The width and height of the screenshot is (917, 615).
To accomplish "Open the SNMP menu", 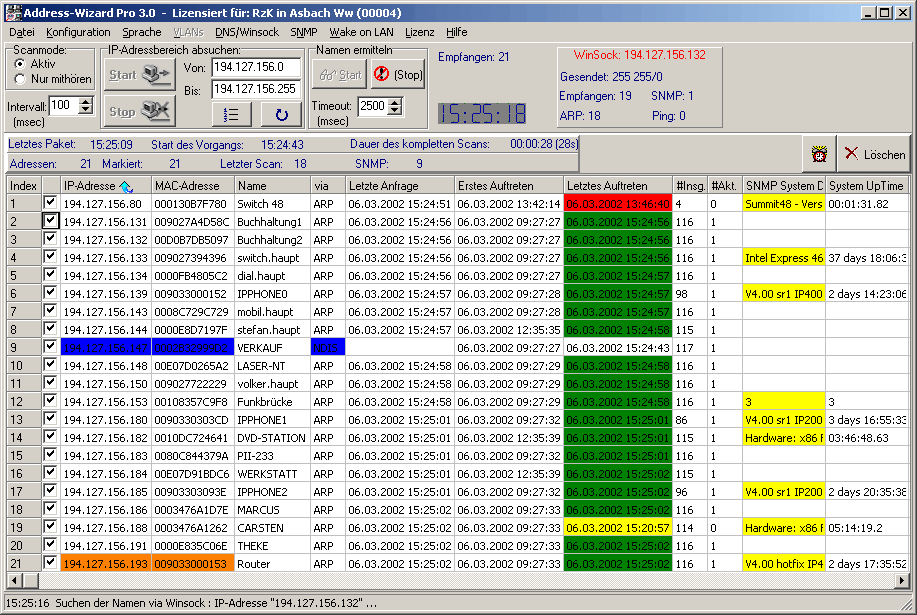I will (304, 32).
